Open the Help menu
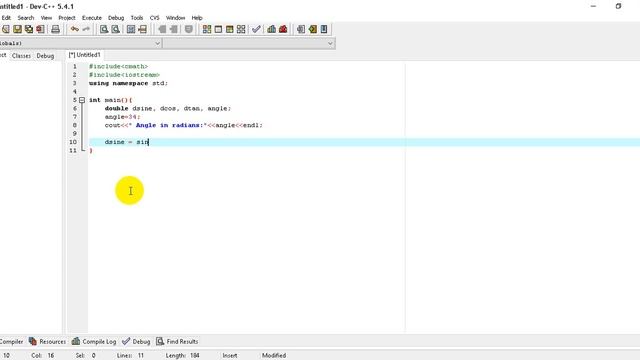This screenshot has width=640, height=360. point(197,18)
